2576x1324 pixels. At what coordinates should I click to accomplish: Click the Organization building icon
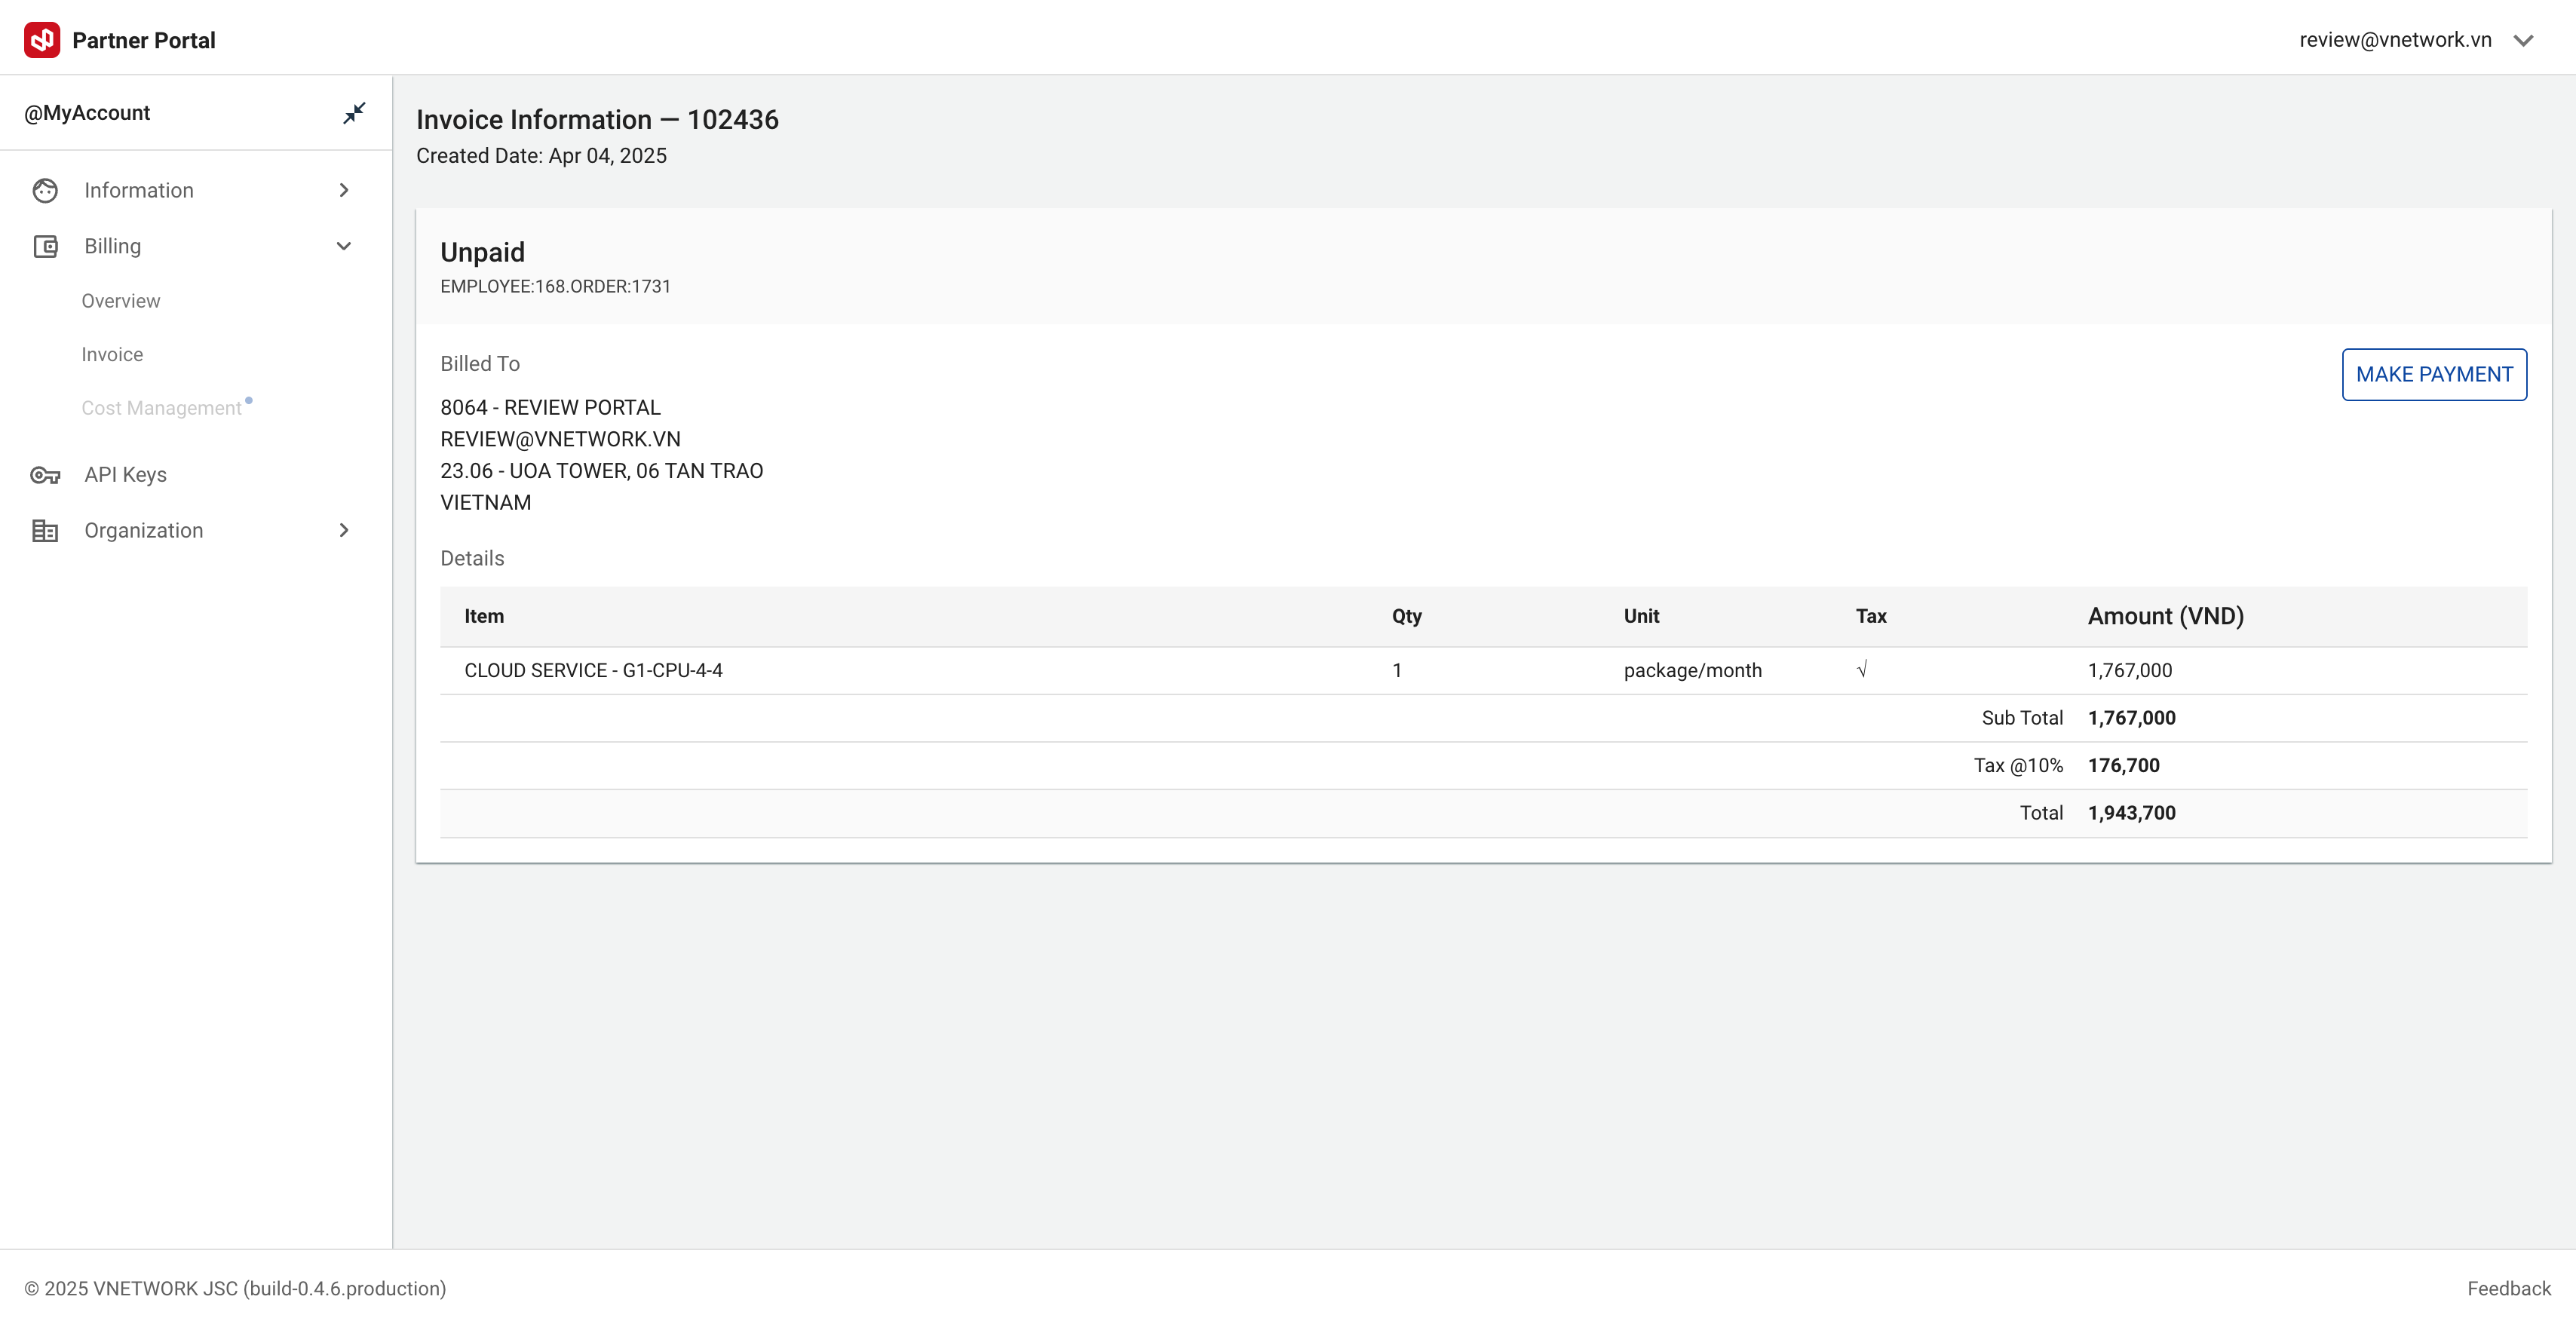[45, 531]
